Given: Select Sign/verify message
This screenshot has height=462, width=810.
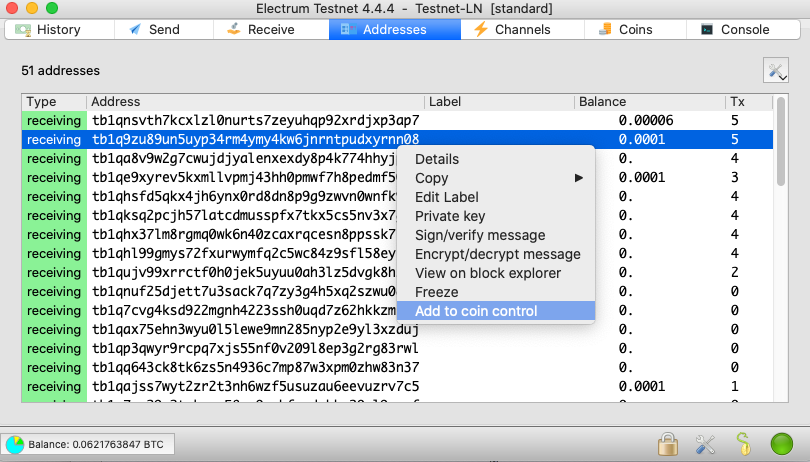Looking at the screenshot, I should point(496,235).
